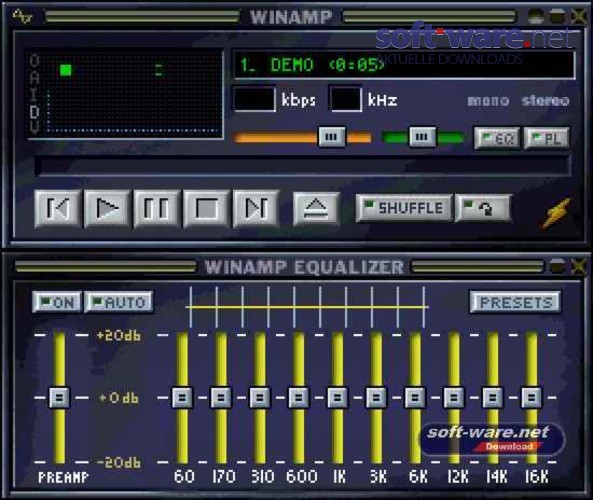Click the O A I D V options strip

[x=34, y=94]
